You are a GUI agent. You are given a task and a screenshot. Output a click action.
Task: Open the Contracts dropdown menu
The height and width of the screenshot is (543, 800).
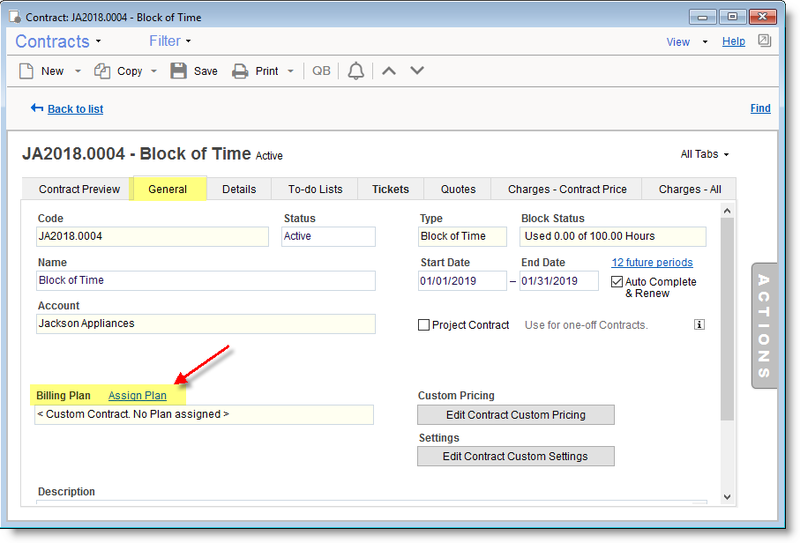point(58,41)
